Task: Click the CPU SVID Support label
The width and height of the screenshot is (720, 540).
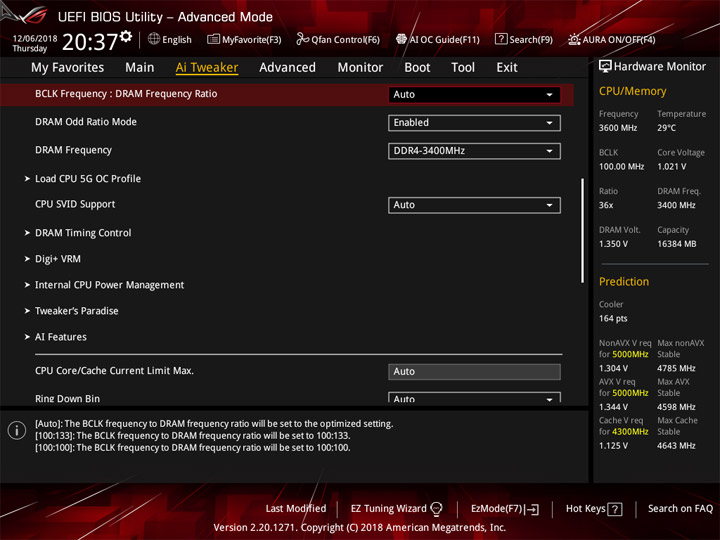Action: [x=75, y=204]
